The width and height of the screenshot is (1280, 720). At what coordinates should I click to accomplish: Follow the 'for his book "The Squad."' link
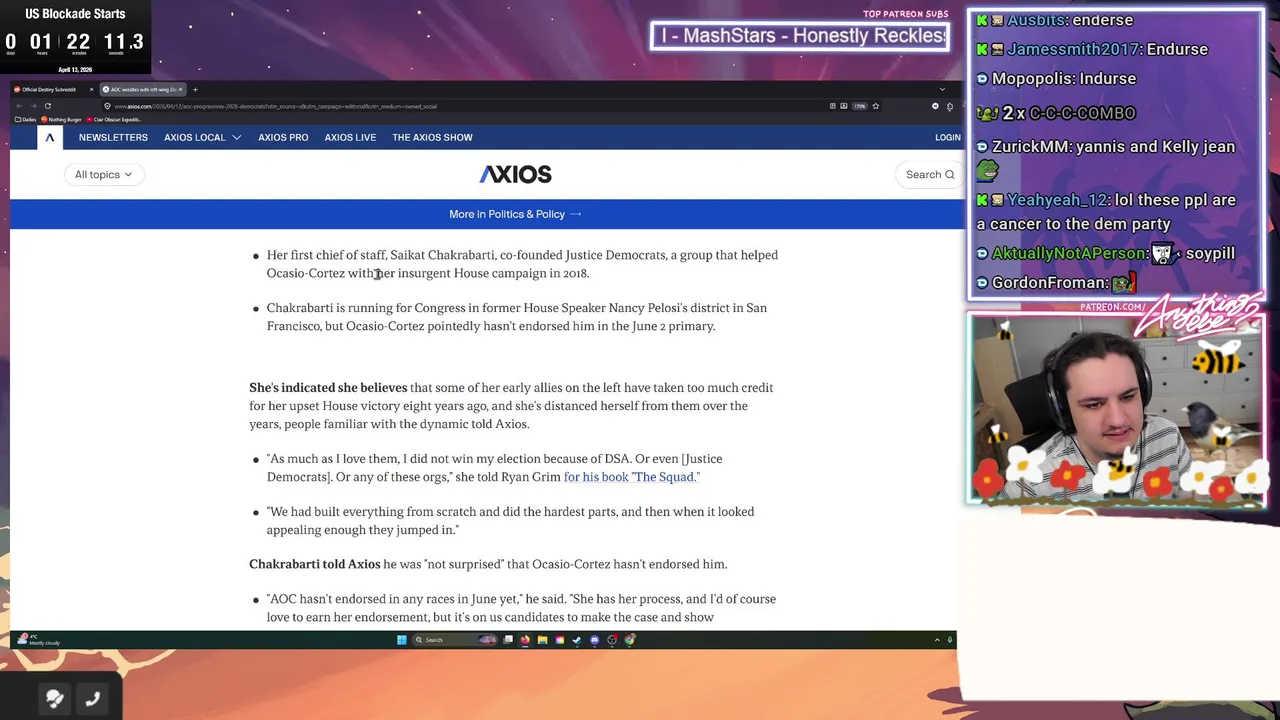point(631,477)
